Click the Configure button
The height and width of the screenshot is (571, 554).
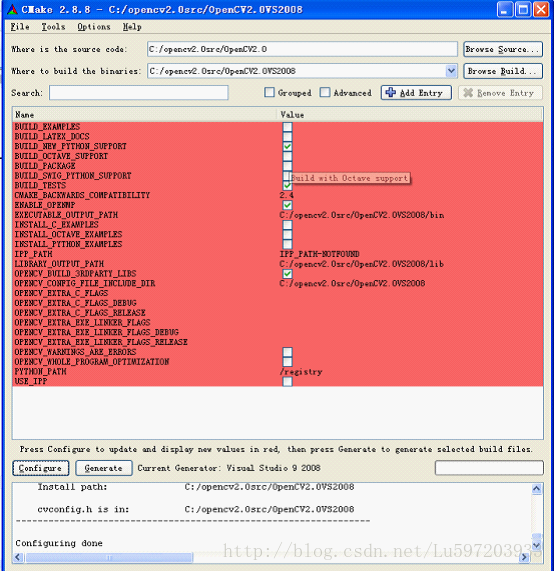pos(40,468)
